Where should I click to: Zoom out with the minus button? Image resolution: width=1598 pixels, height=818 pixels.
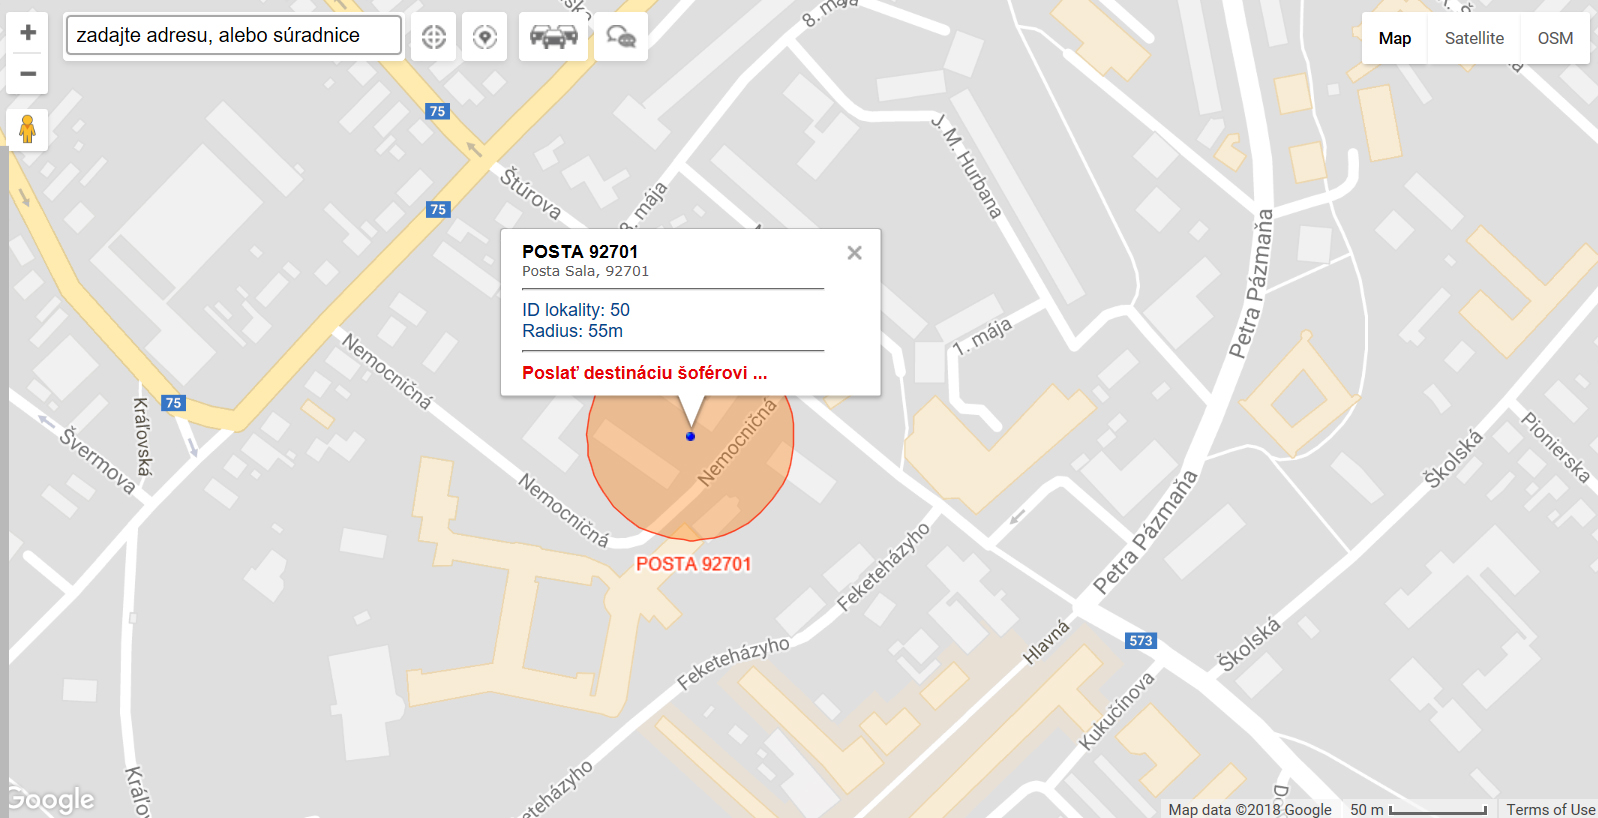click(x=28, y=74)
